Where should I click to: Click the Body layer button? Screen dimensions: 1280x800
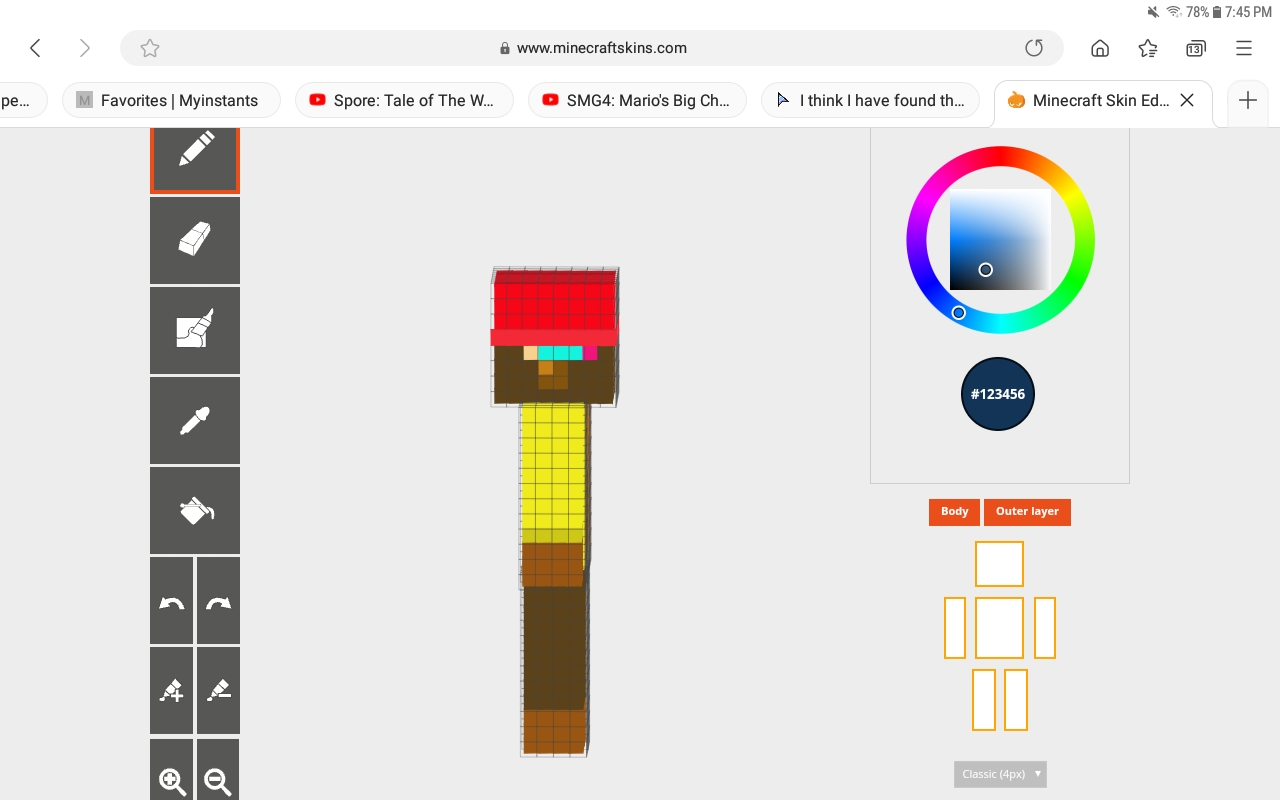coord(953,511)
